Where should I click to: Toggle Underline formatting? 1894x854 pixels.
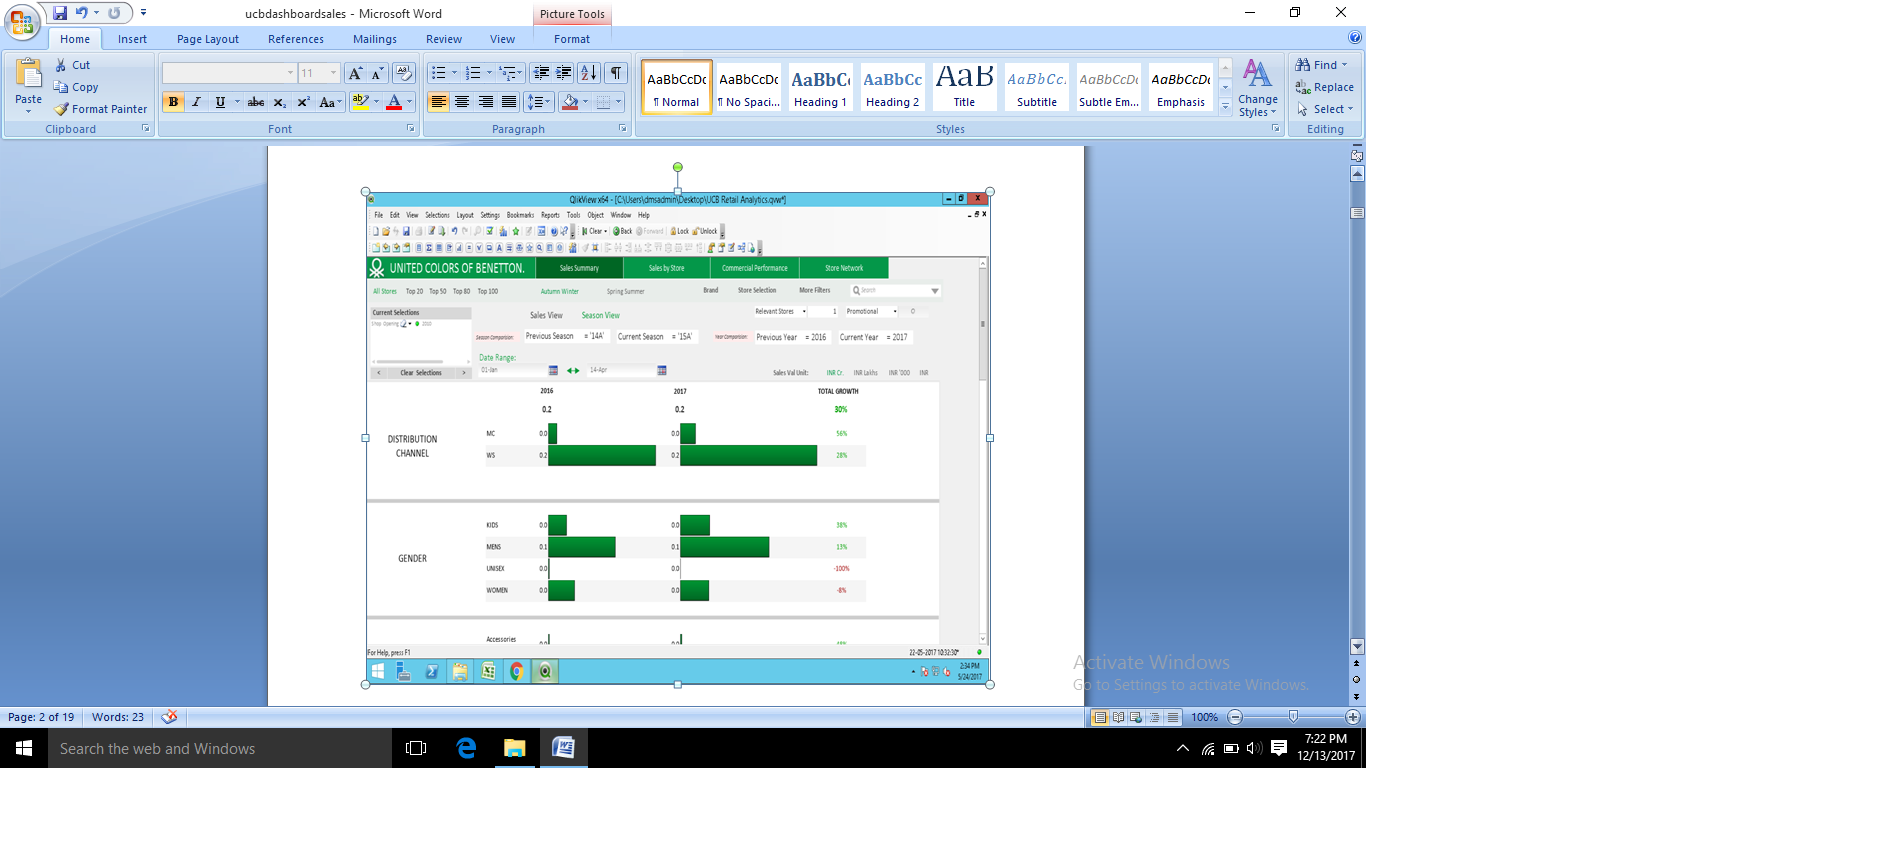[x=220, y=102]
